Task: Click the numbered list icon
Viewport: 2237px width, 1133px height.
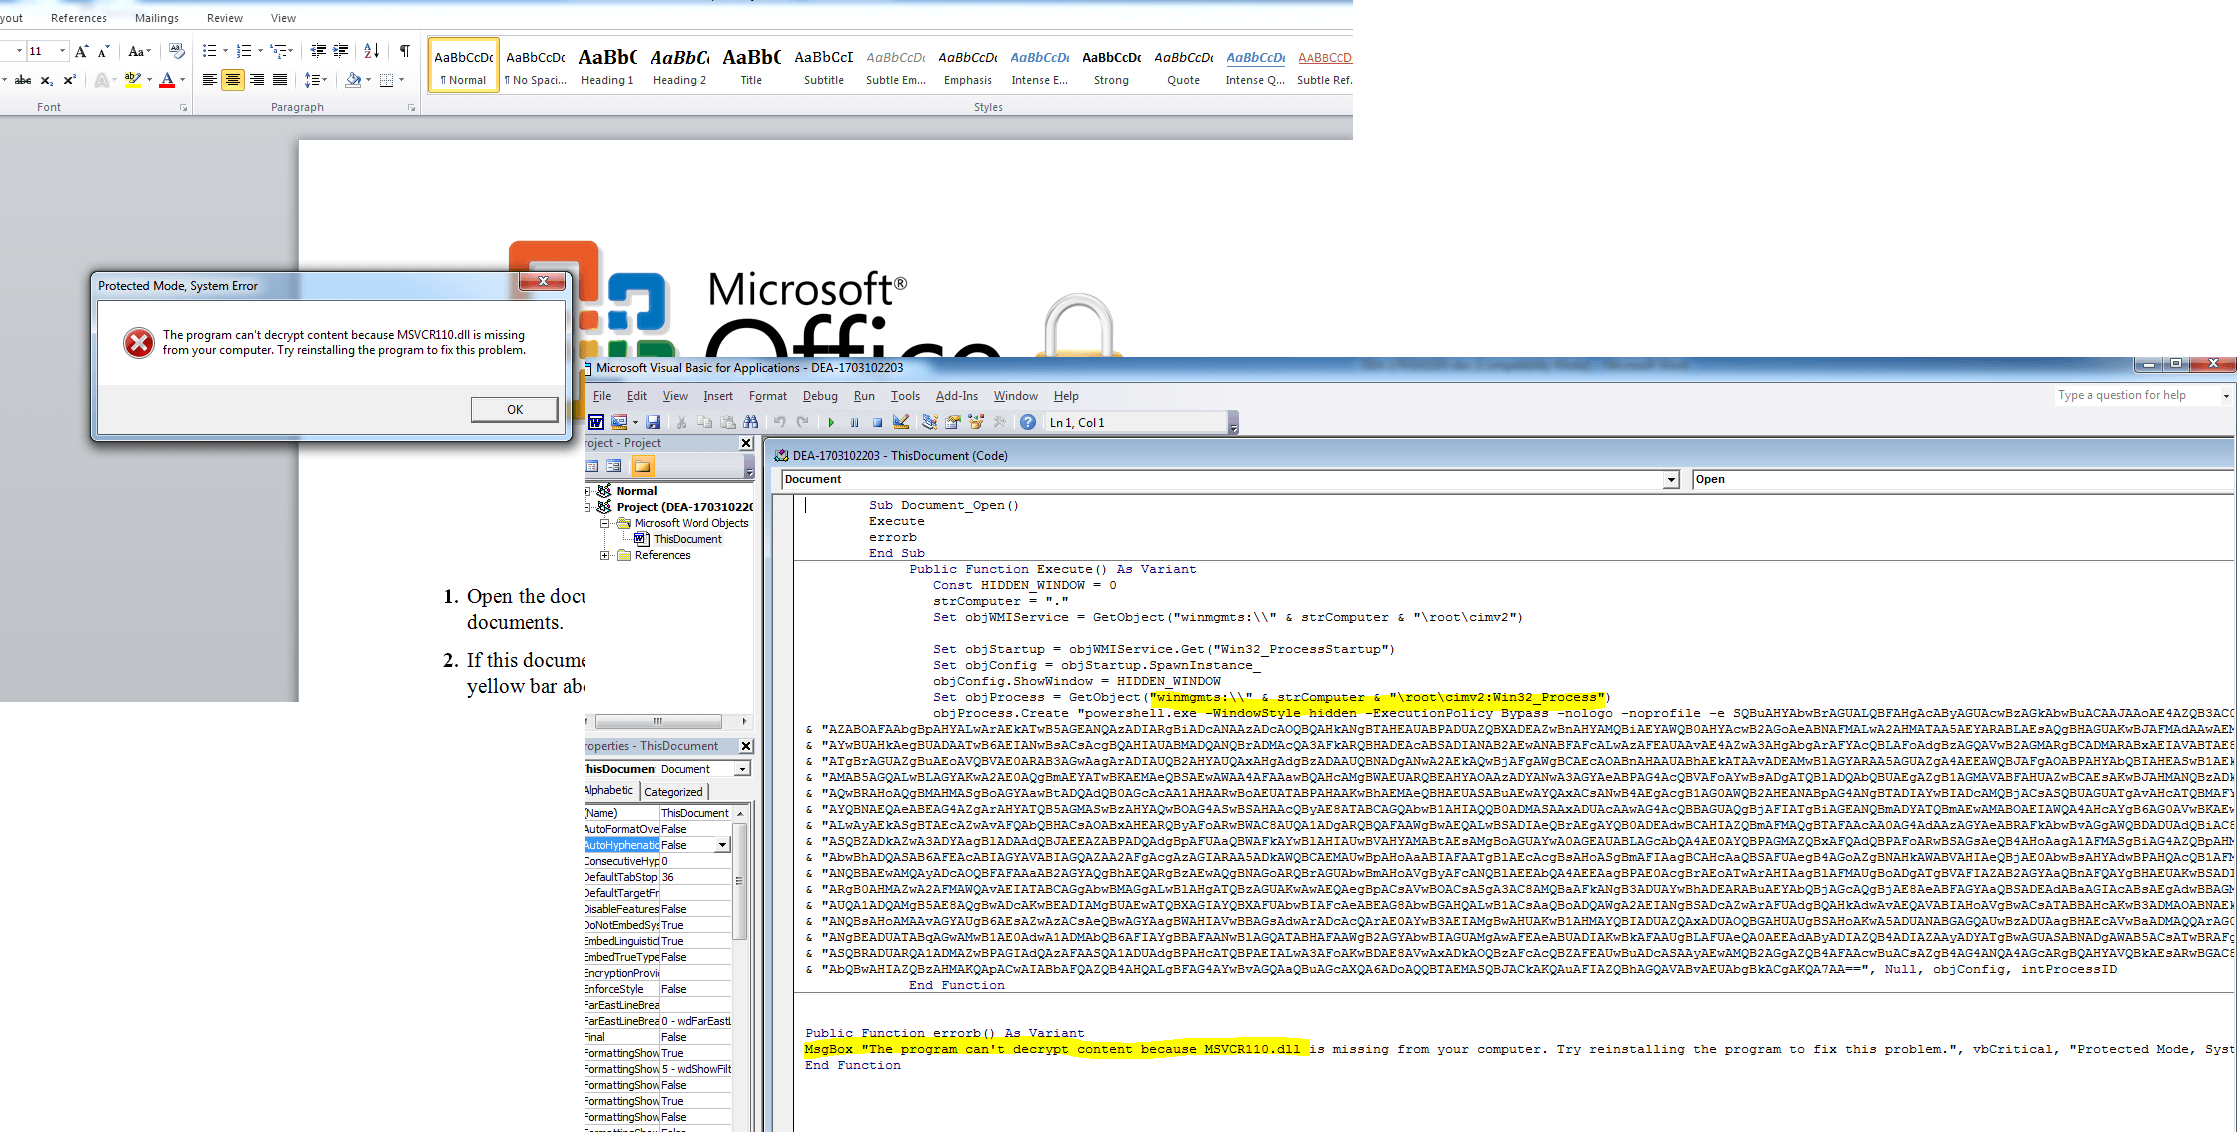Action: pyautogui.click(x=244, y=51)
